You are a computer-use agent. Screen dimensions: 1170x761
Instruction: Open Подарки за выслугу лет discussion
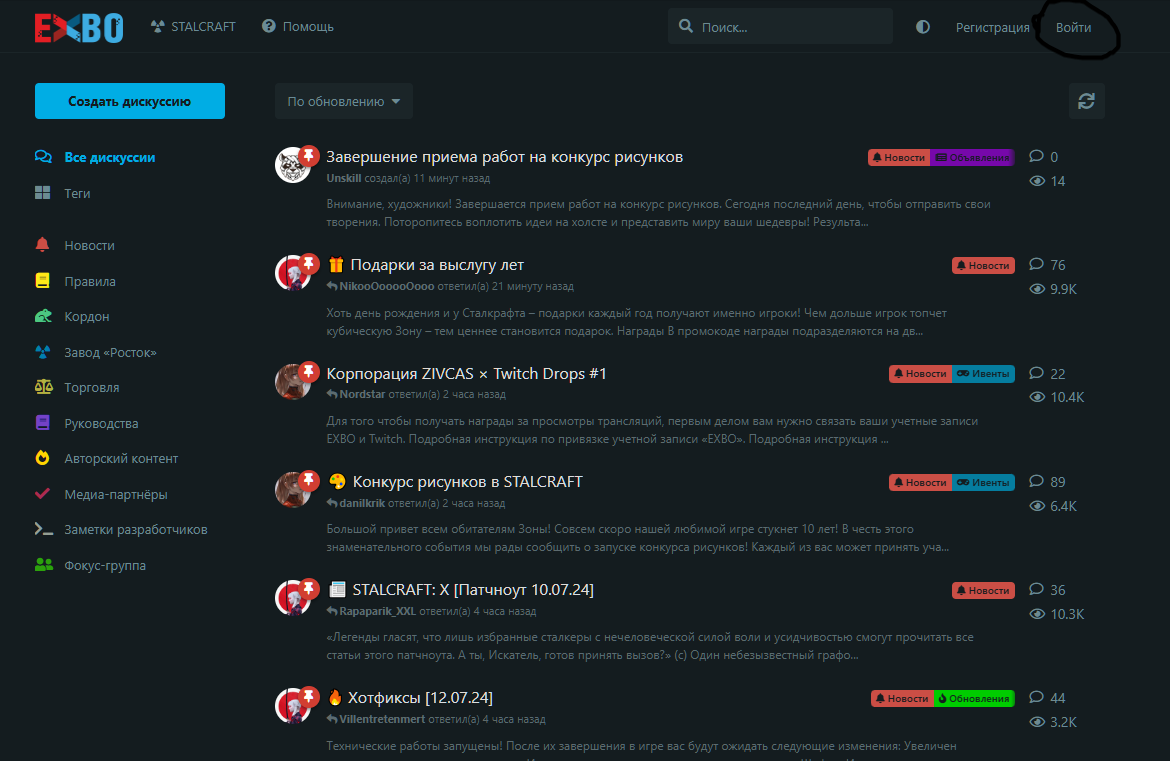437,265
